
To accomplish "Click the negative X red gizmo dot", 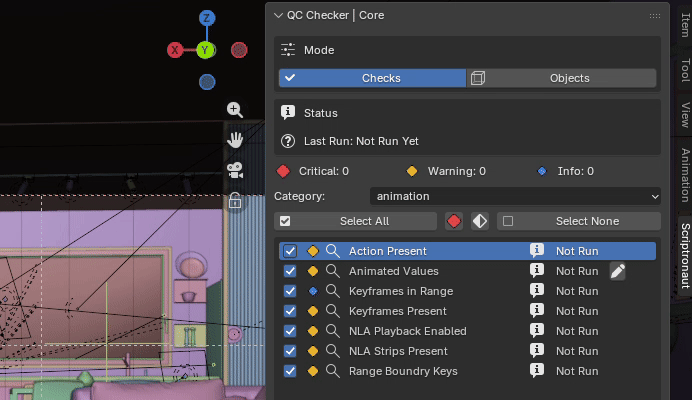I will [x=239, y=50].
